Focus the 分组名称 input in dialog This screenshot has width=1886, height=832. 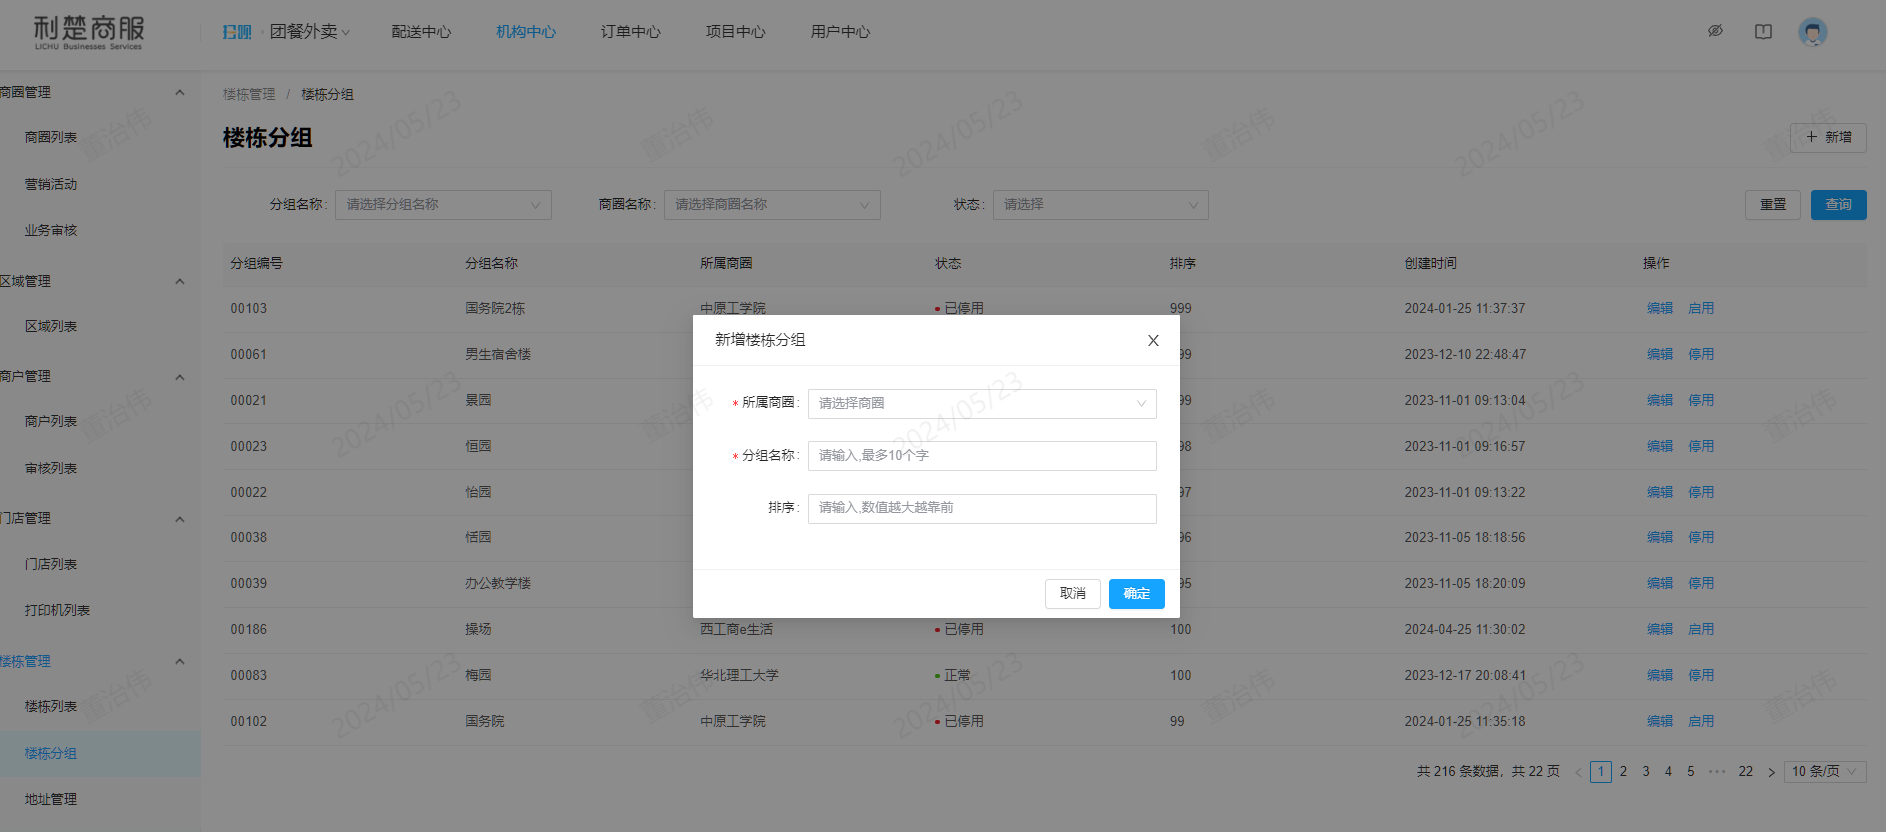(982, 455)
